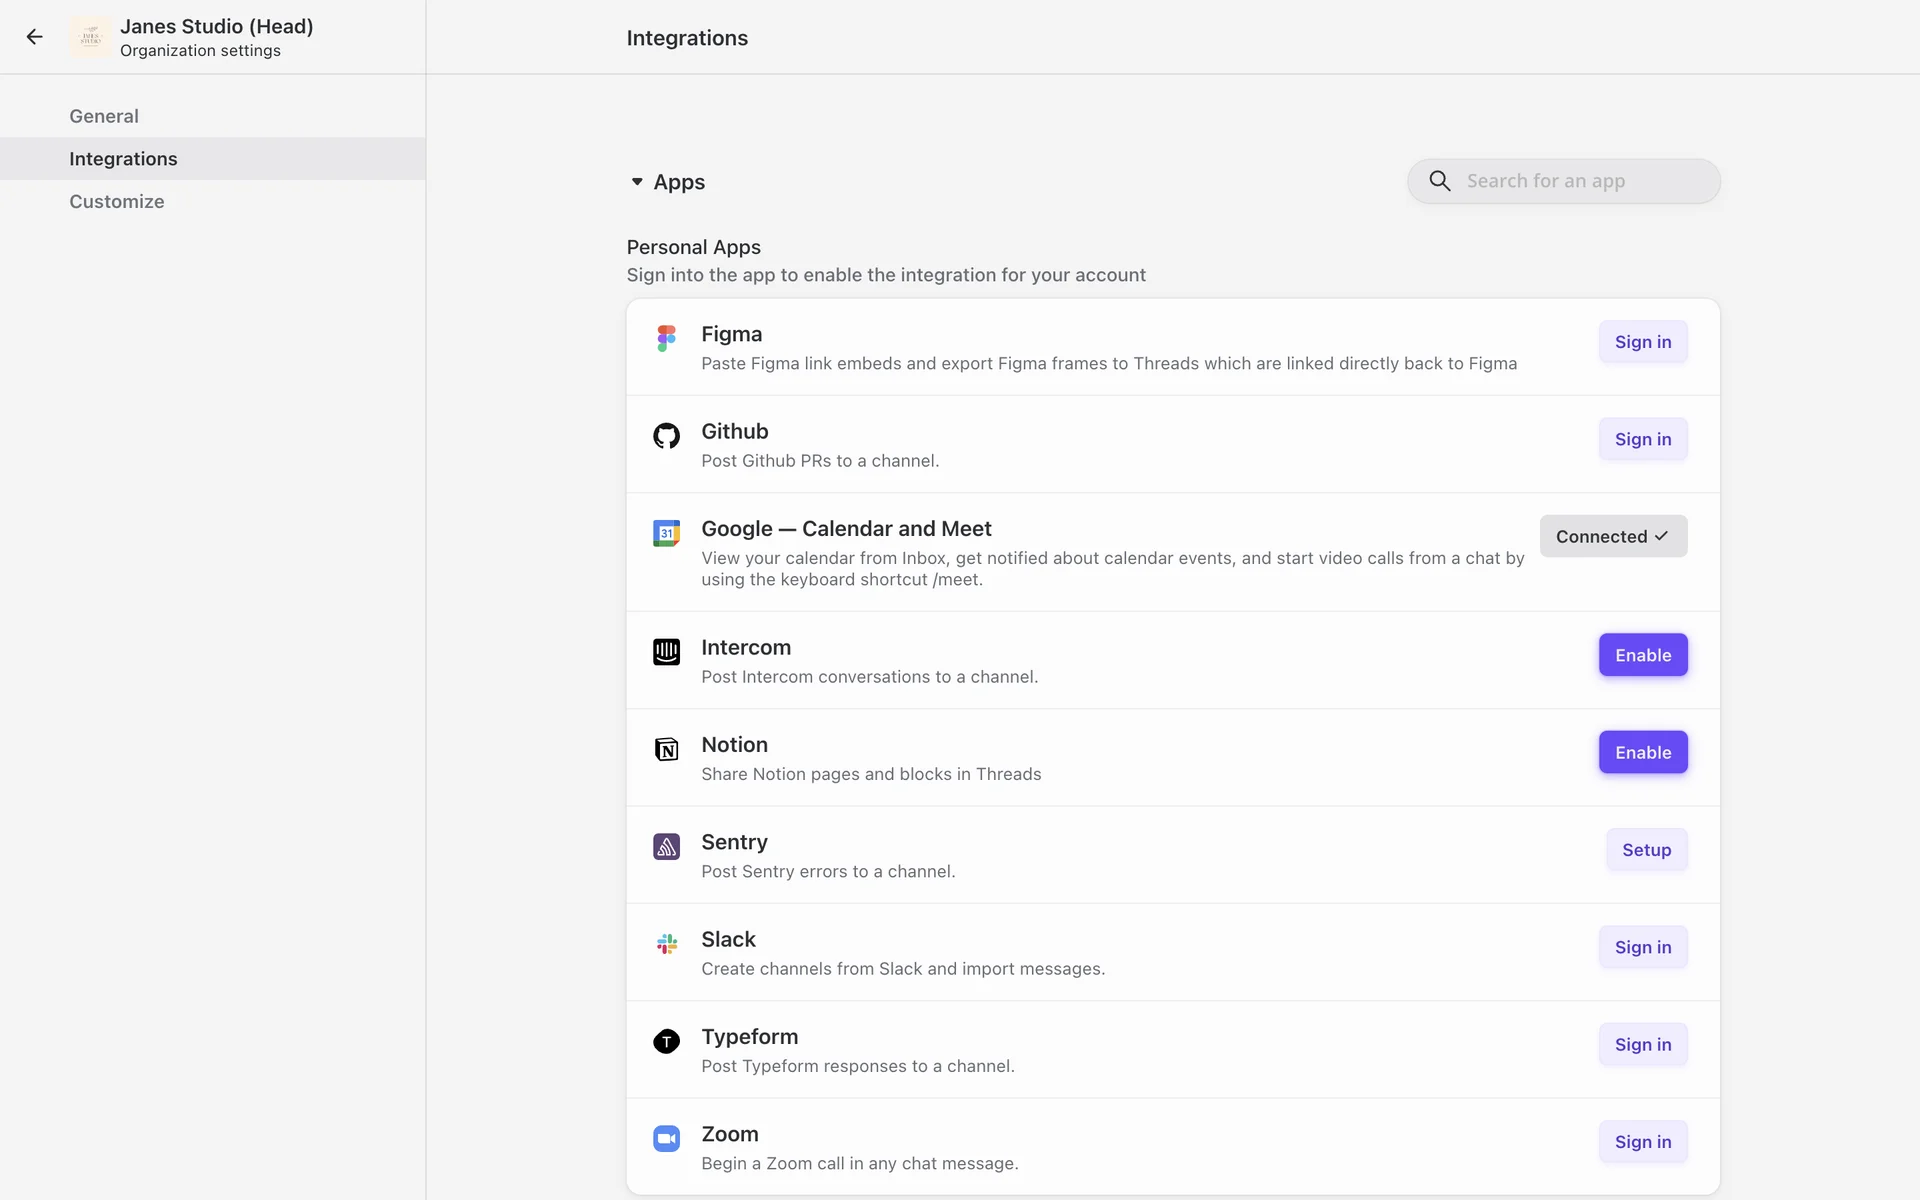Click the Notion app icon
The height and width of the screenshot is (1200, 1920).
point(666,749)
